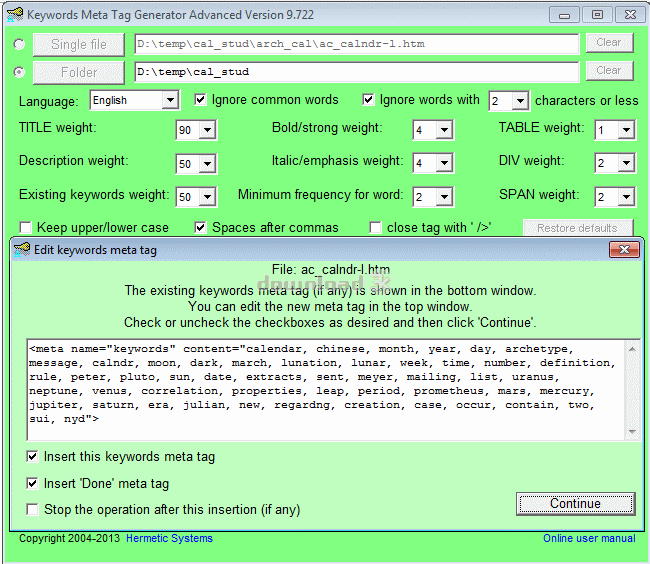Toggle Ignore words with characters checkbox

[368, 99]
